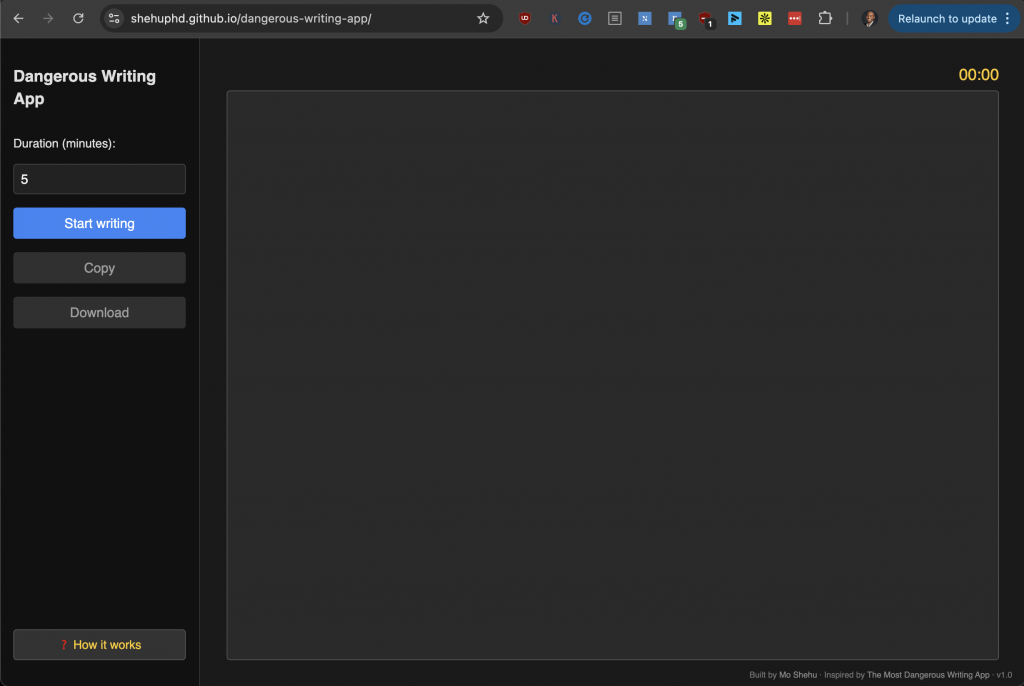Open the Extensions puzzle-piece menu
1024x686 pixels.
click(x=825, y=18)
